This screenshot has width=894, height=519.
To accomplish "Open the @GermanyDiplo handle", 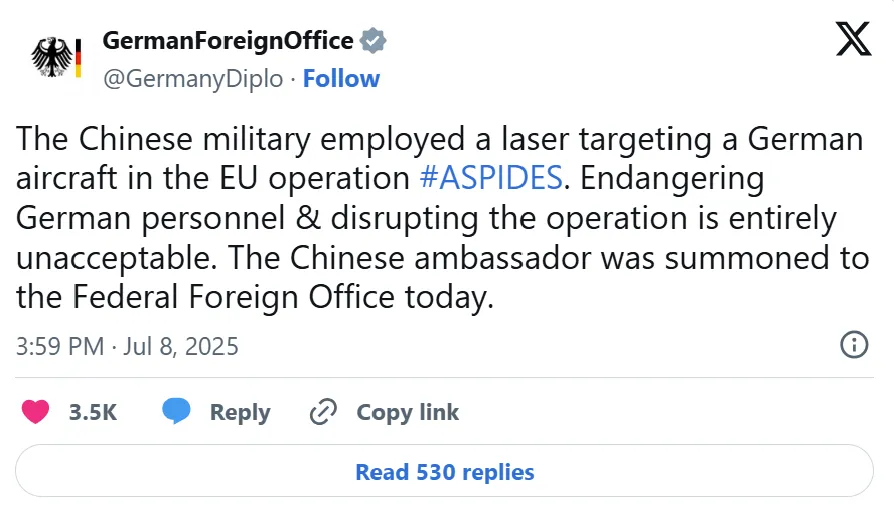I will [x=193, y=79].
